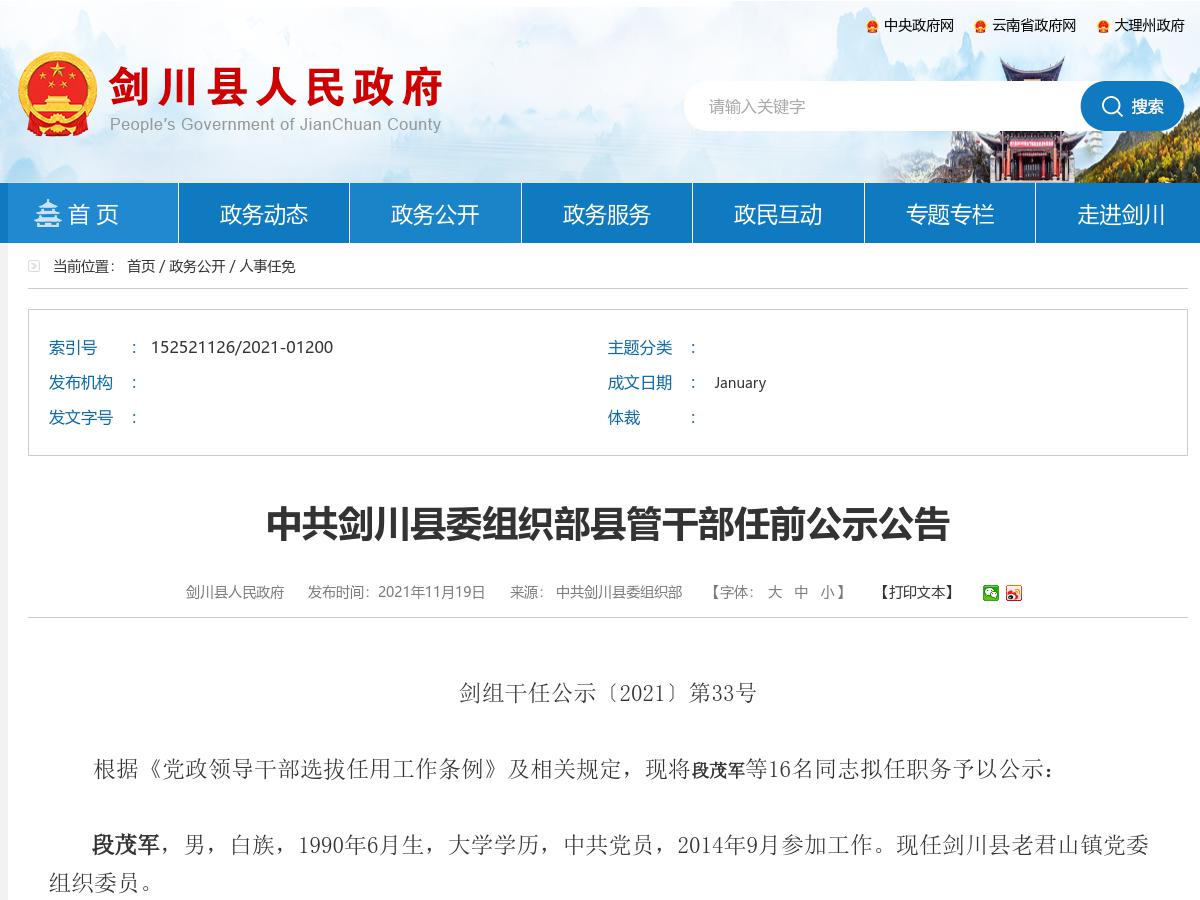Set font size to 小
This screenshot has height=900, width=1200.
click(x=827, y=592)
